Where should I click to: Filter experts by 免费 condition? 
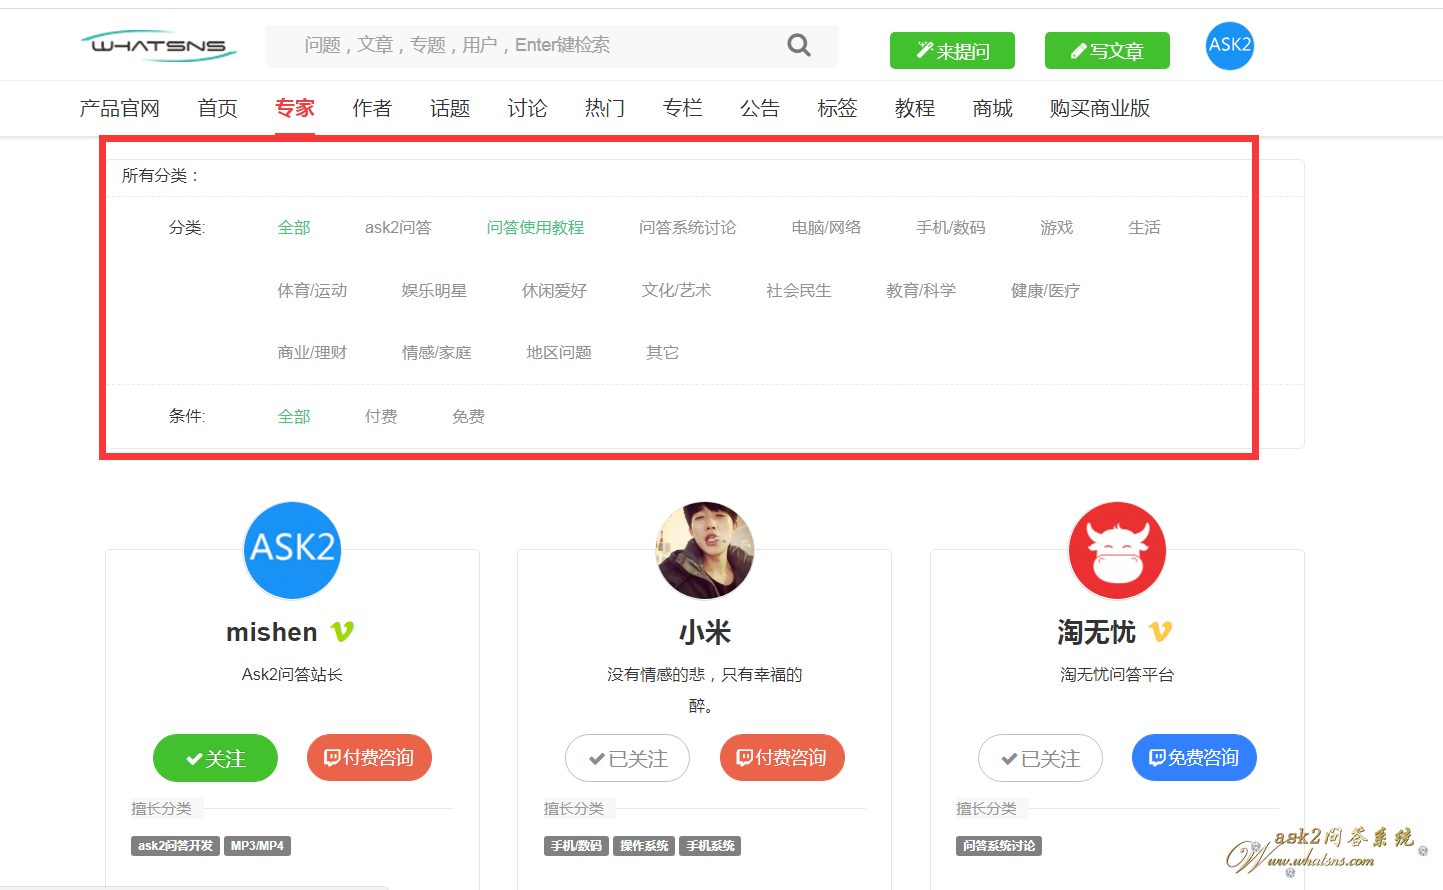click(468, 416)
